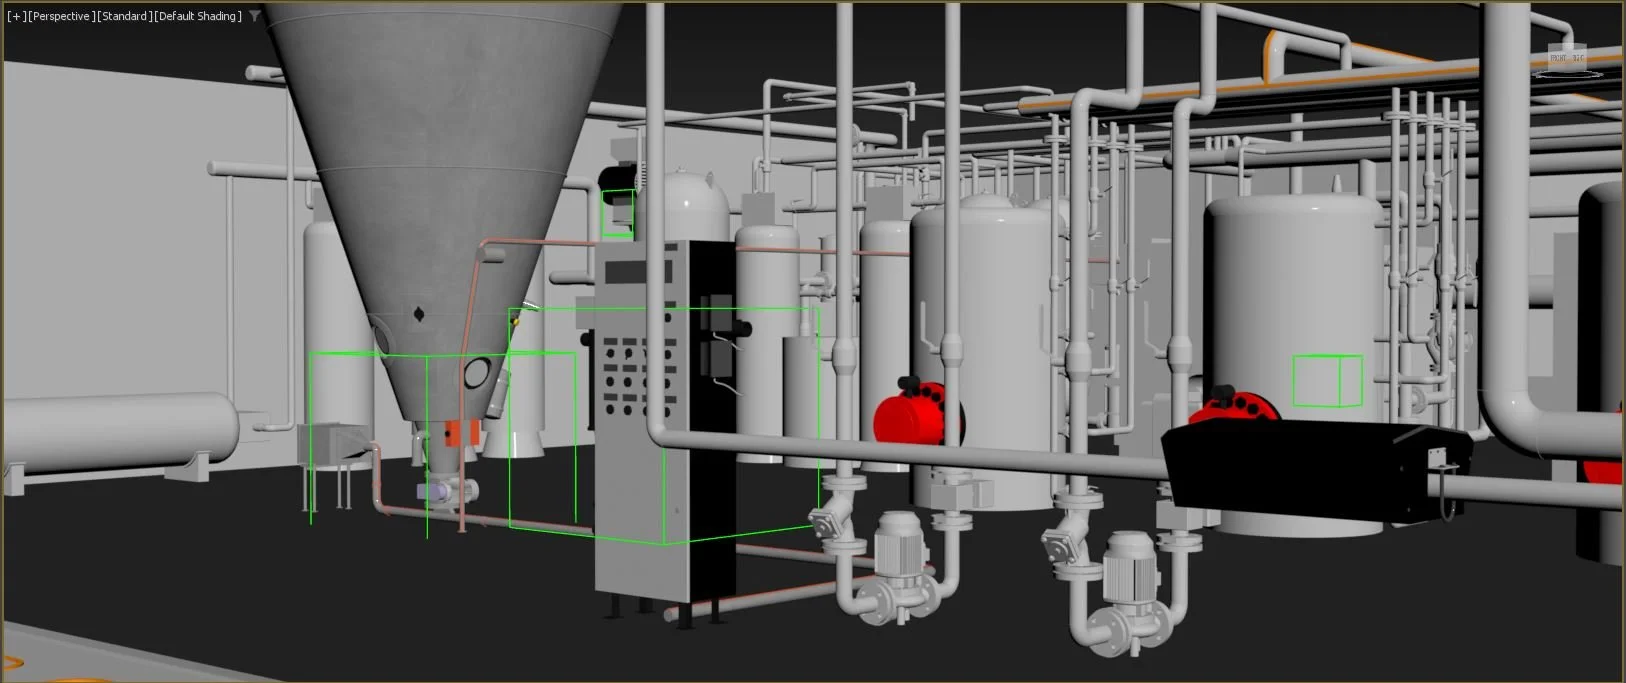This screenshot has height=683, width=1626.
Task: Open the Default Shading per-view menu
Action: (198, 16)
